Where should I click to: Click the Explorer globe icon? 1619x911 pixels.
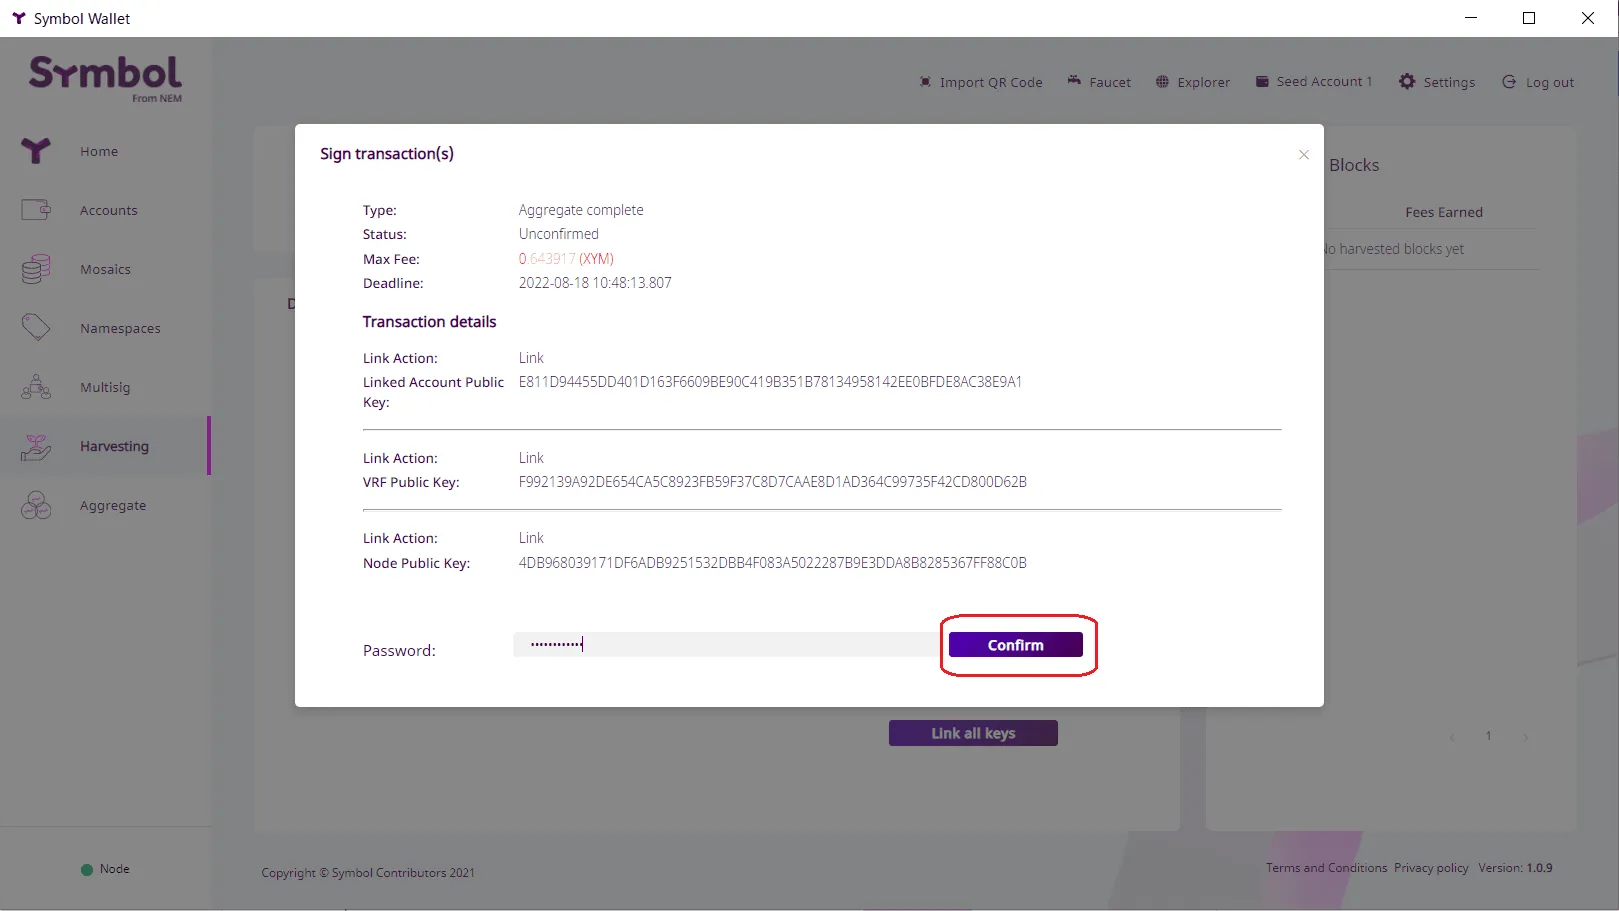[1162, 82]
